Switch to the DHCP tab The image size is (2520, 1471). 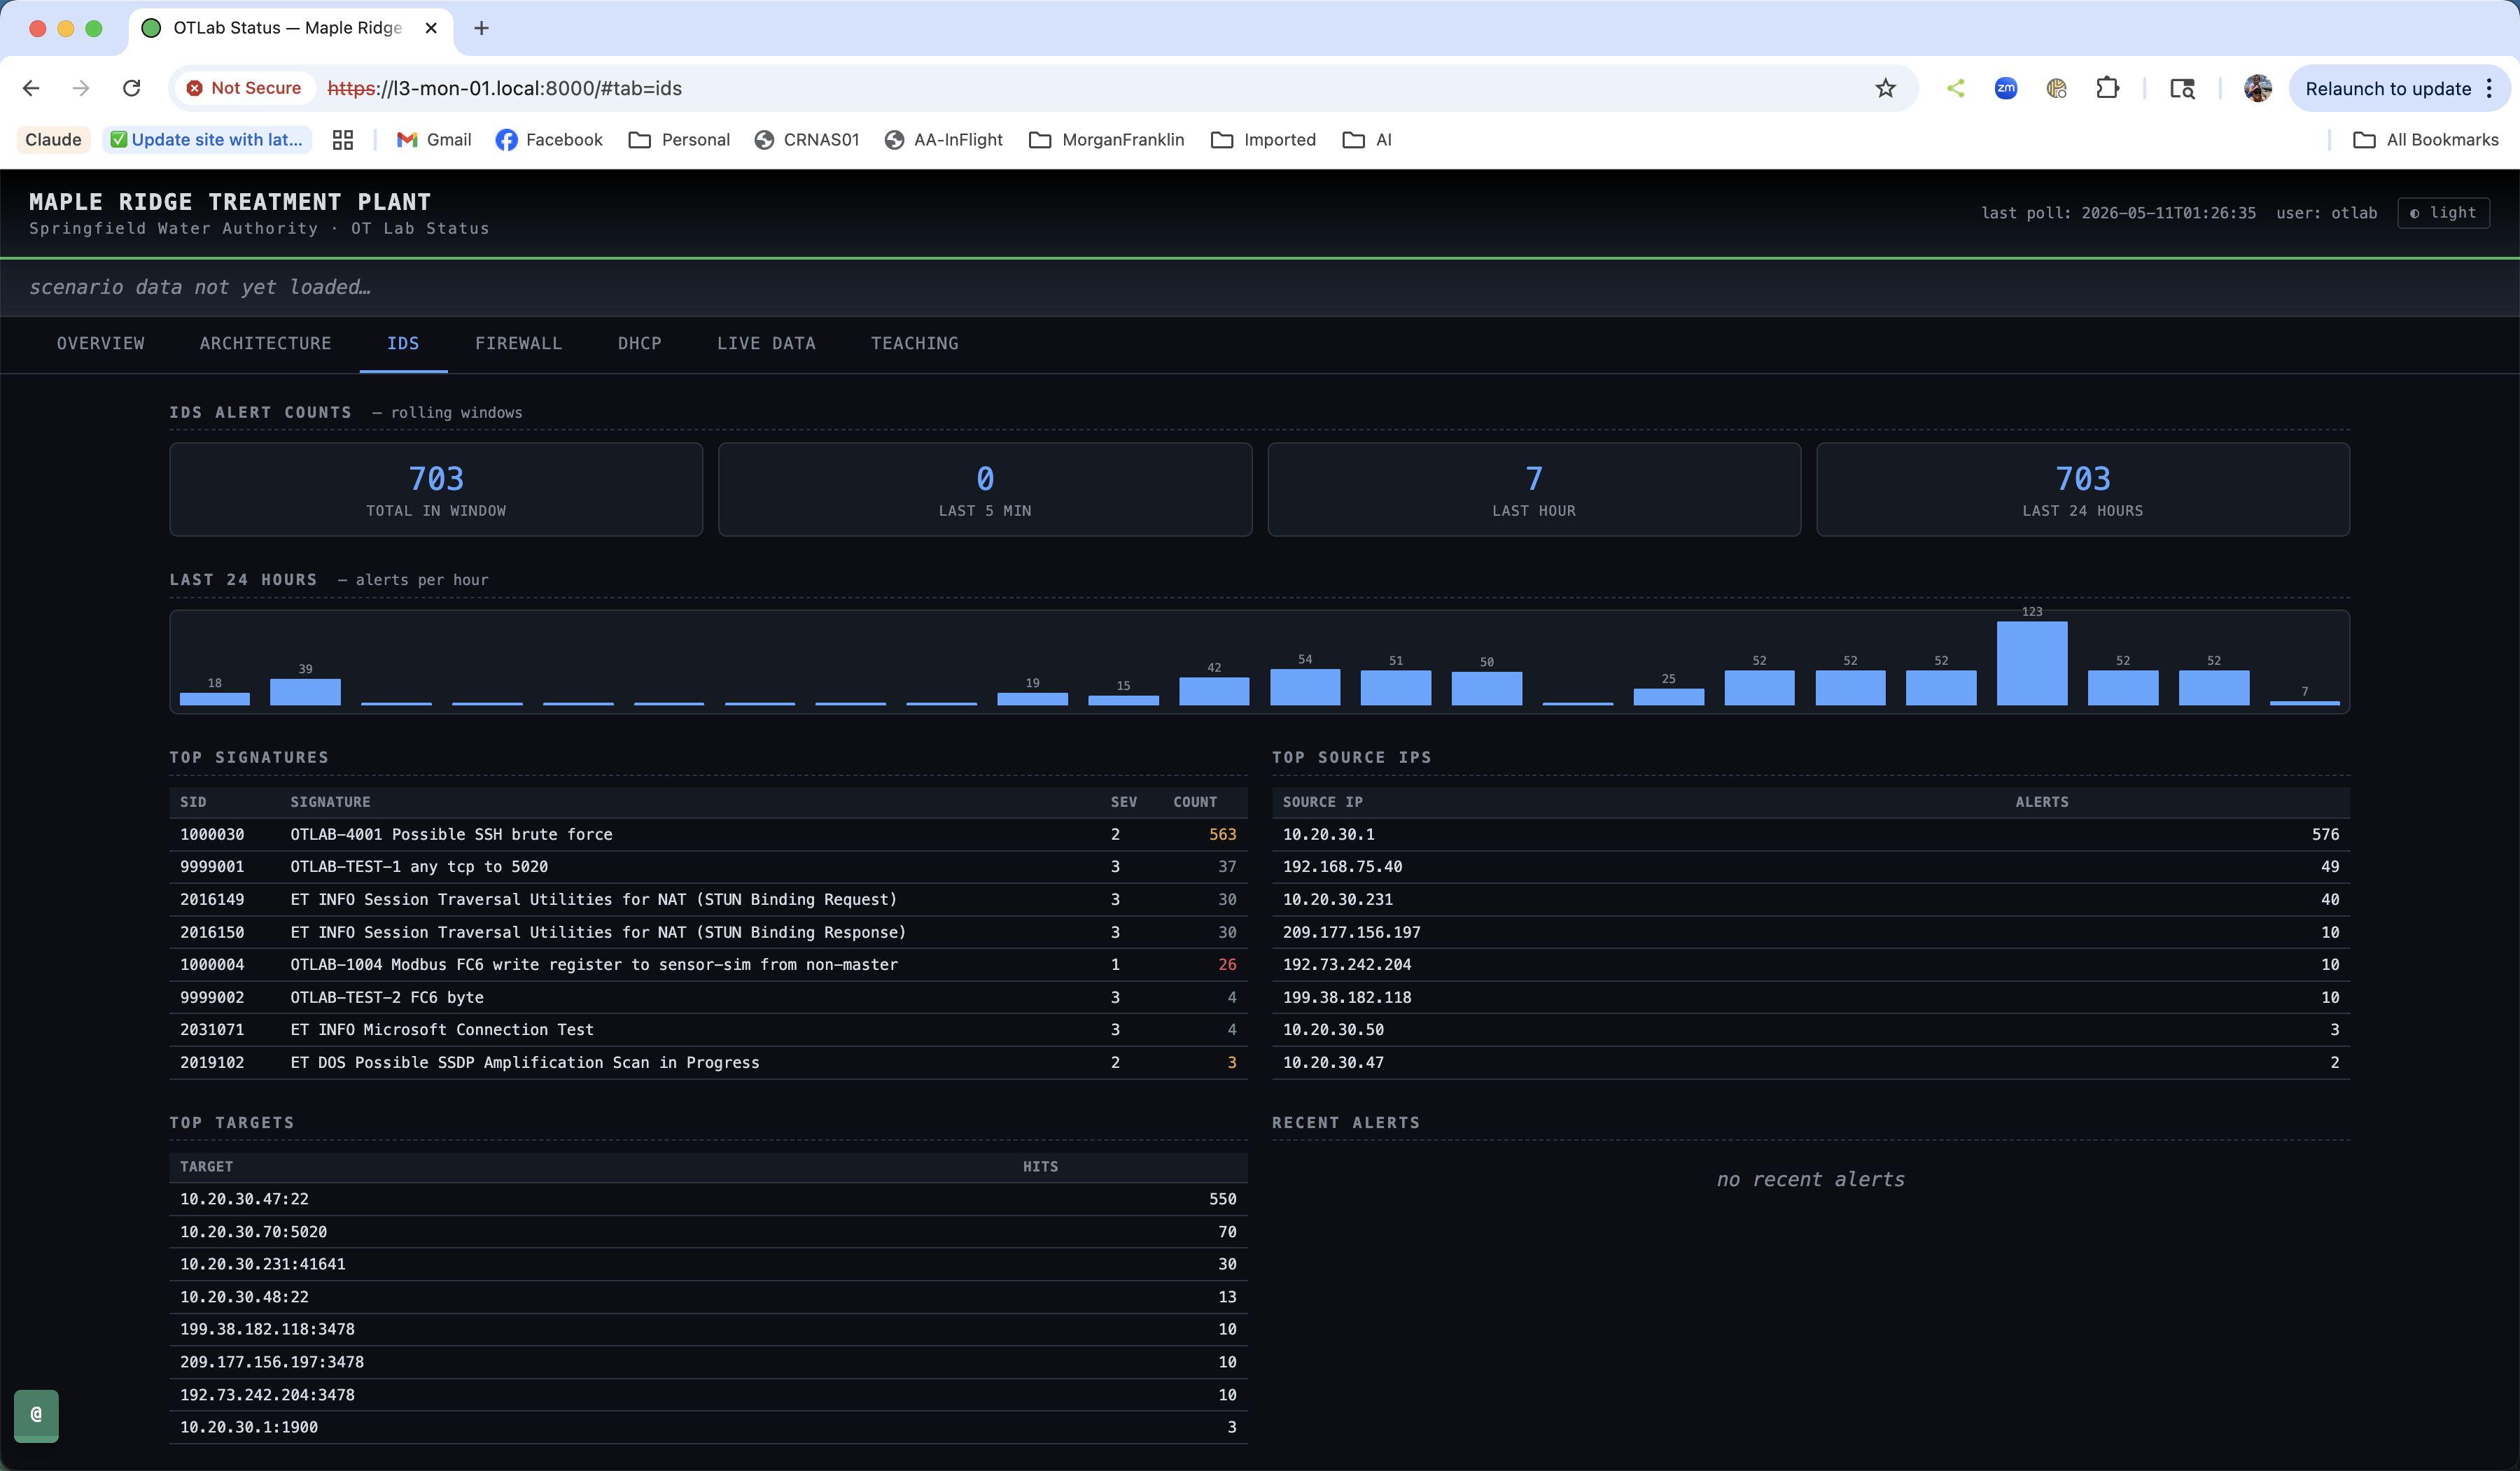pos(639,343)
